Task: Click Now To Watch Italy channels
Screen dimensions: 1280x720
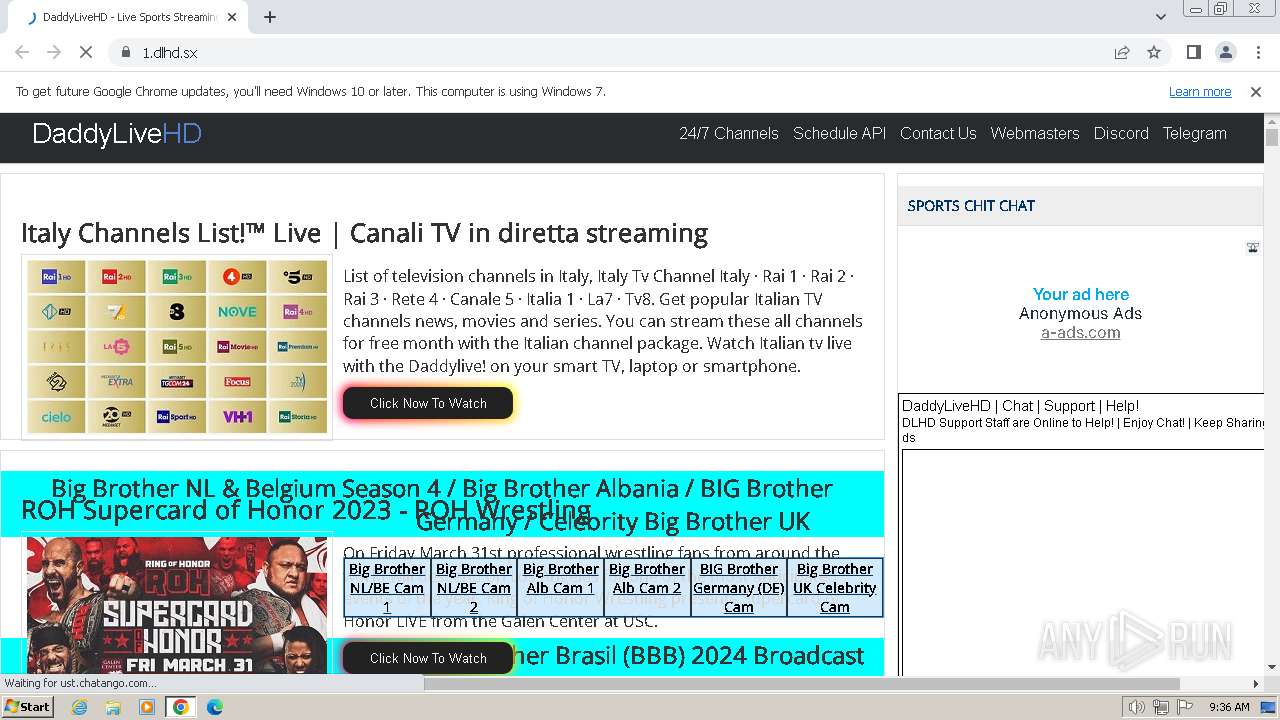Action: [x=428, y=403]
